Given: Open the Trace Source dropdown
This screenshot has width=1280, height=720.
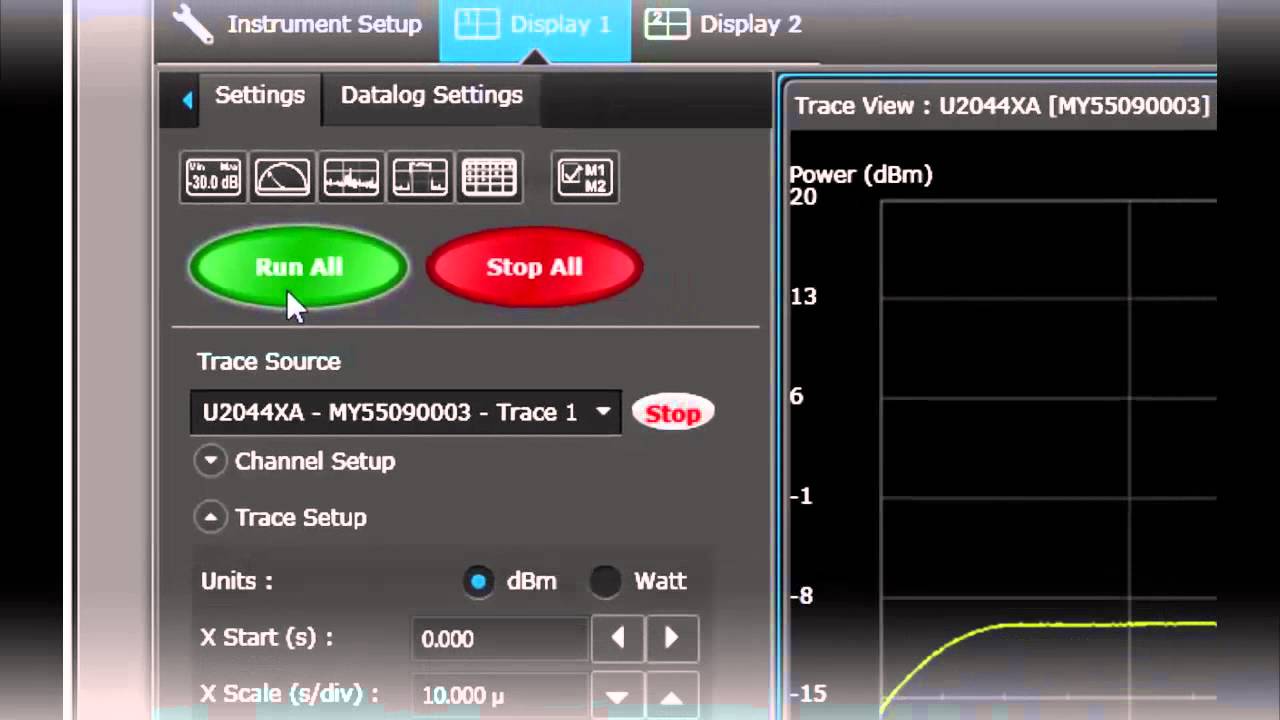Looking at the screenshot, I should pyautogui.click(x=406, y=413).
